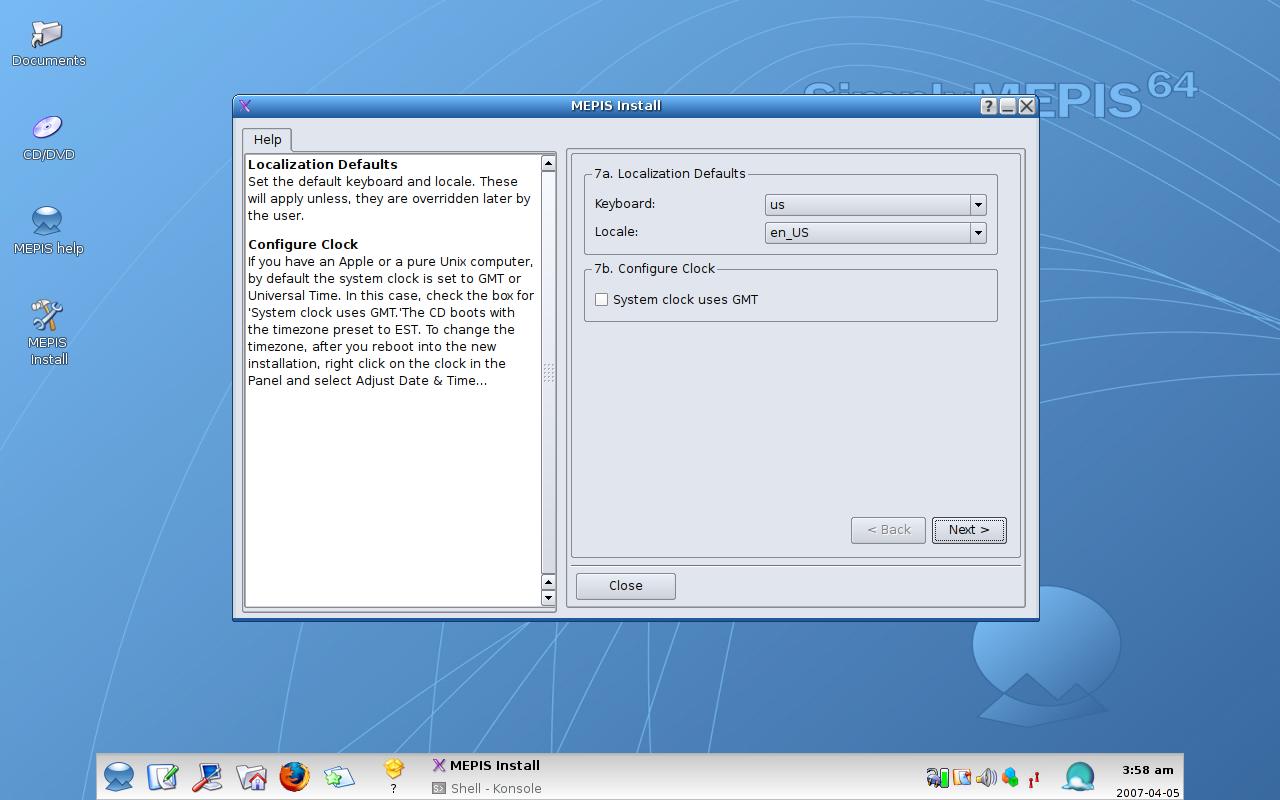
Task: Open the Locale dropdown showing en_US
Action: click(x=876, y=232)
